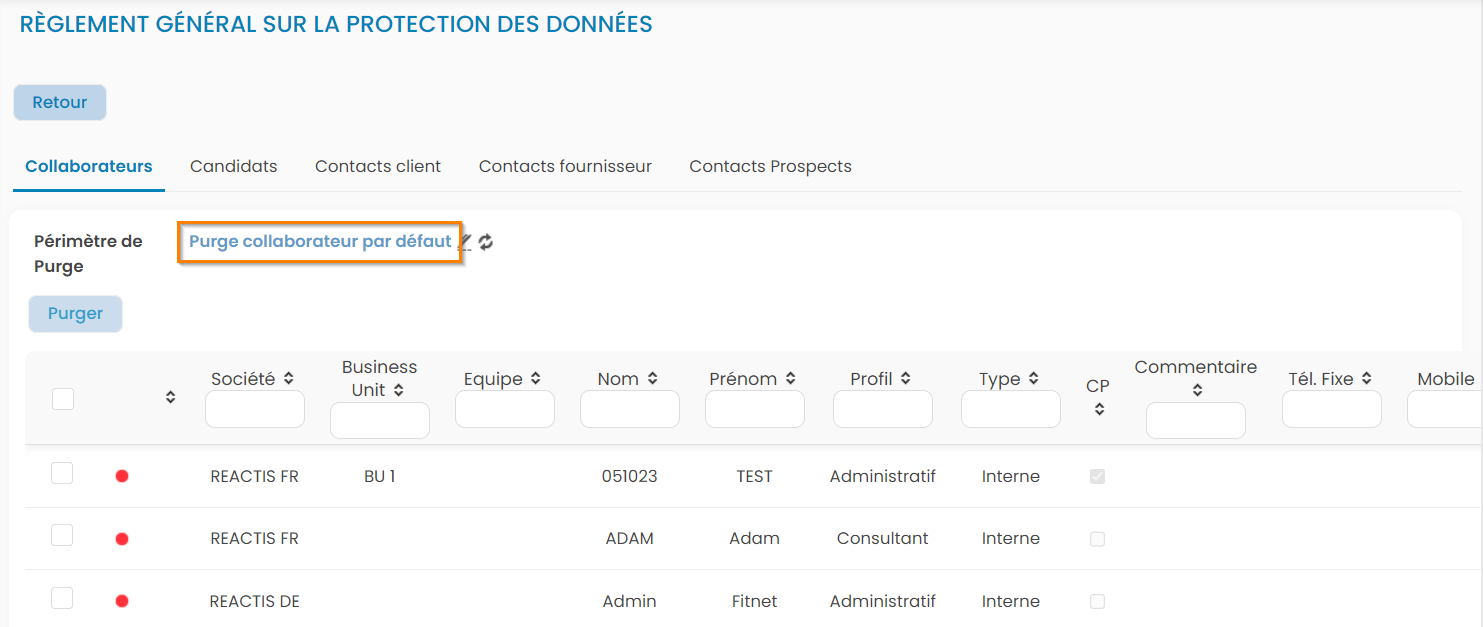Screen dimensions: 1483x627
Task: Sort by Profil column arrows
Action: coord(905,379)
